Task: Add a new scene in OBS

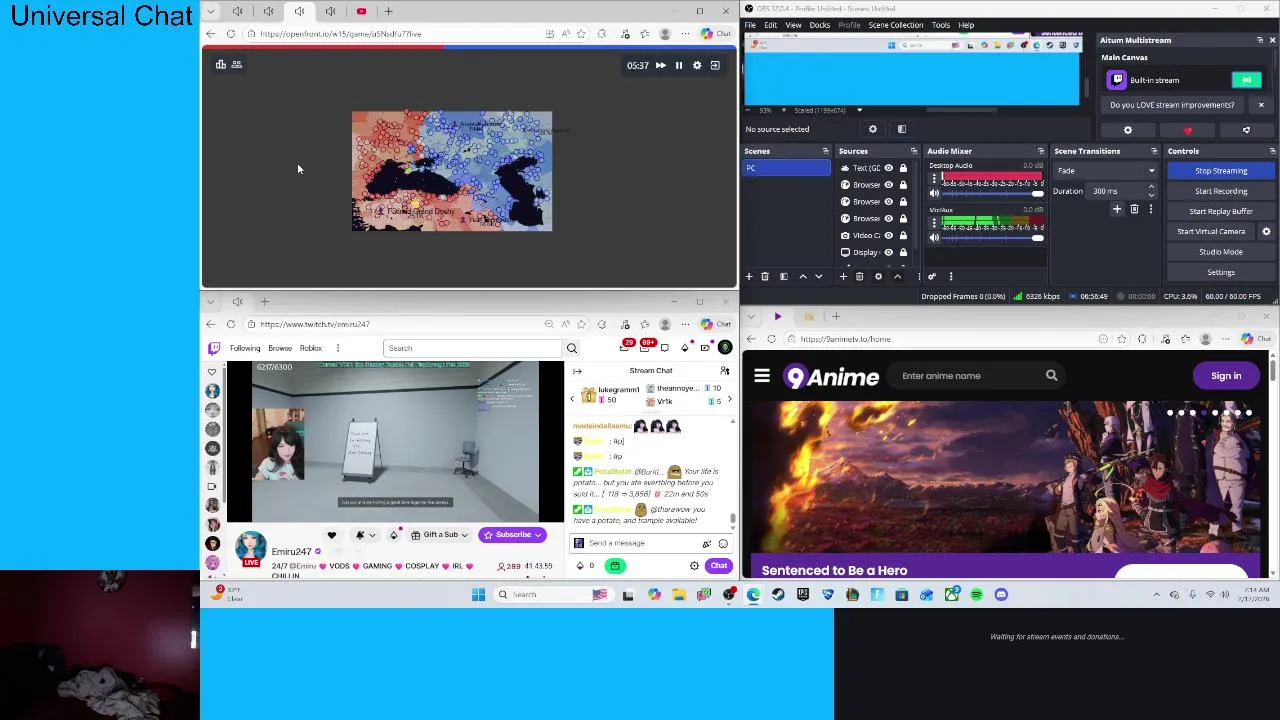Action: point(749,277)
